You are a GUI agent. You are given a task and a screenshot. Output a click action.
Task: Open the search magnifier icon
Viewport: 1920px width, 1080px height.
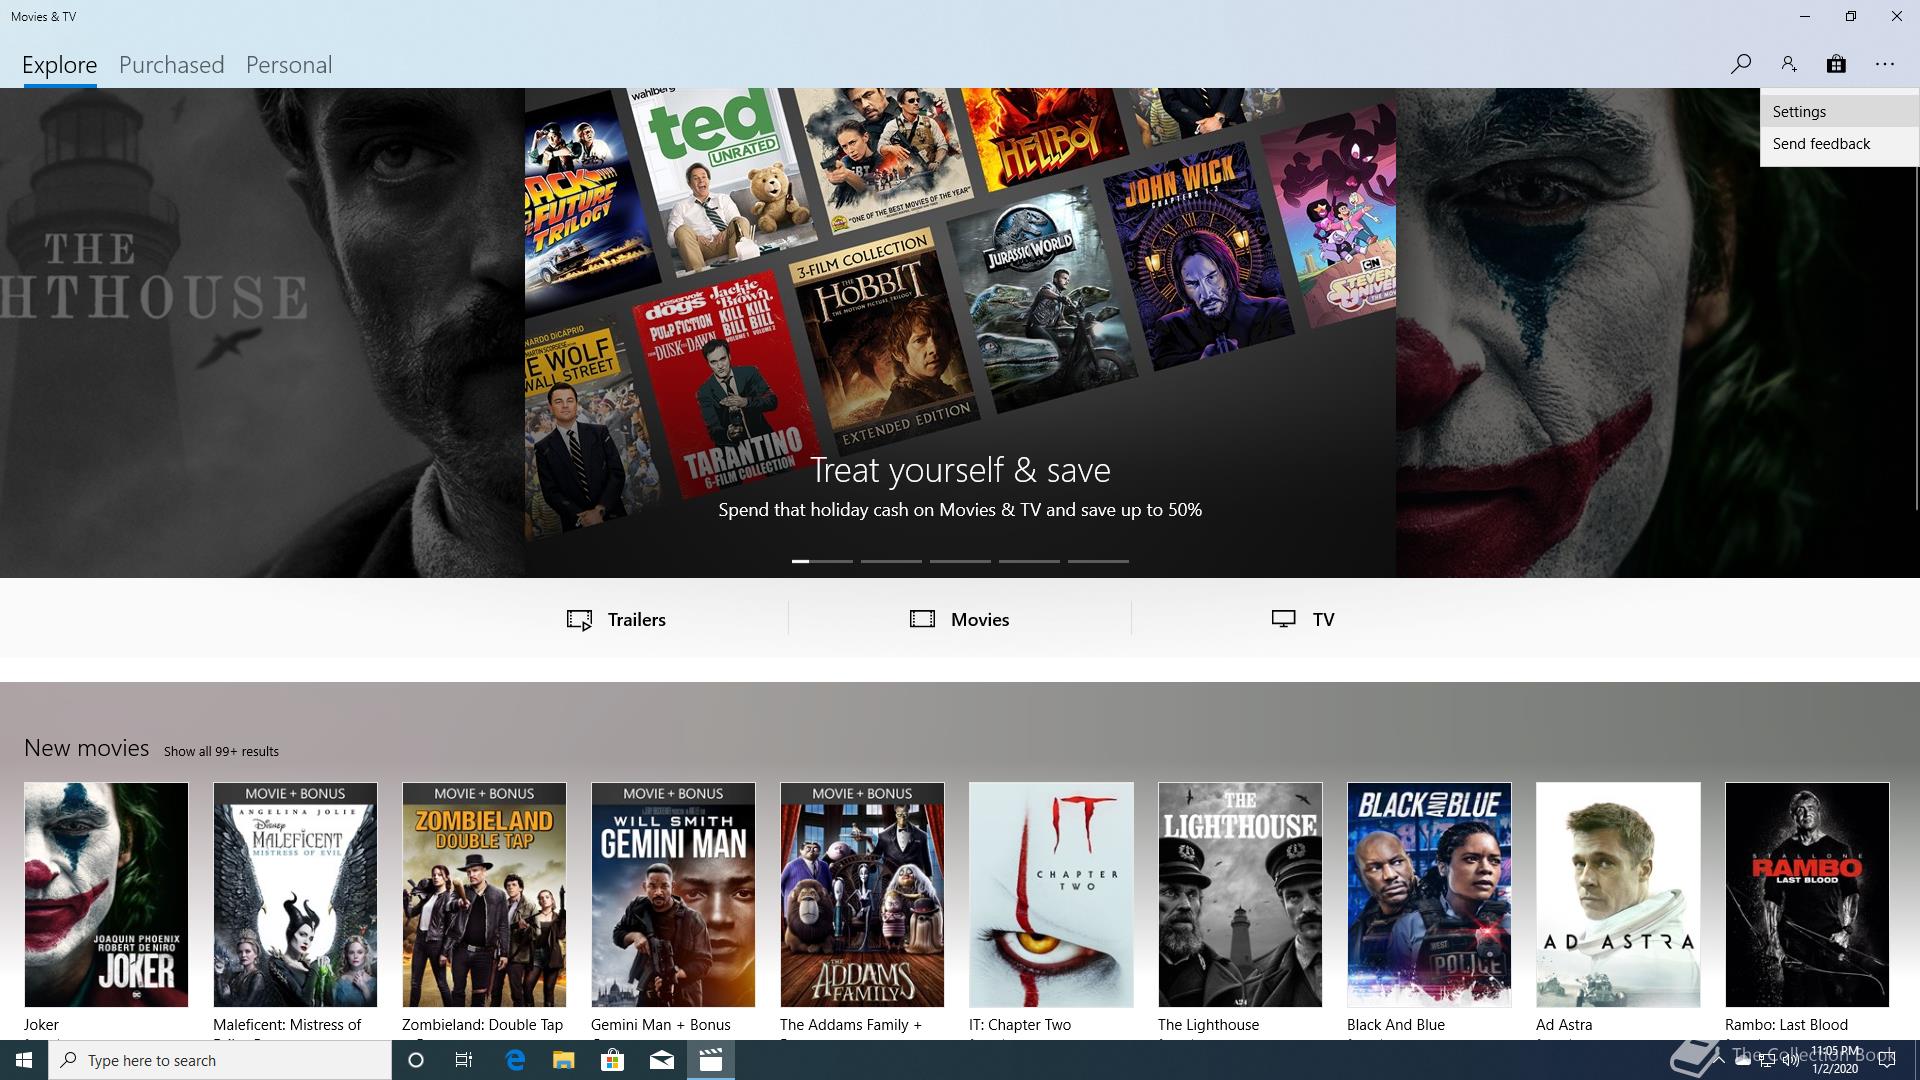click(x=1740, y=64)
